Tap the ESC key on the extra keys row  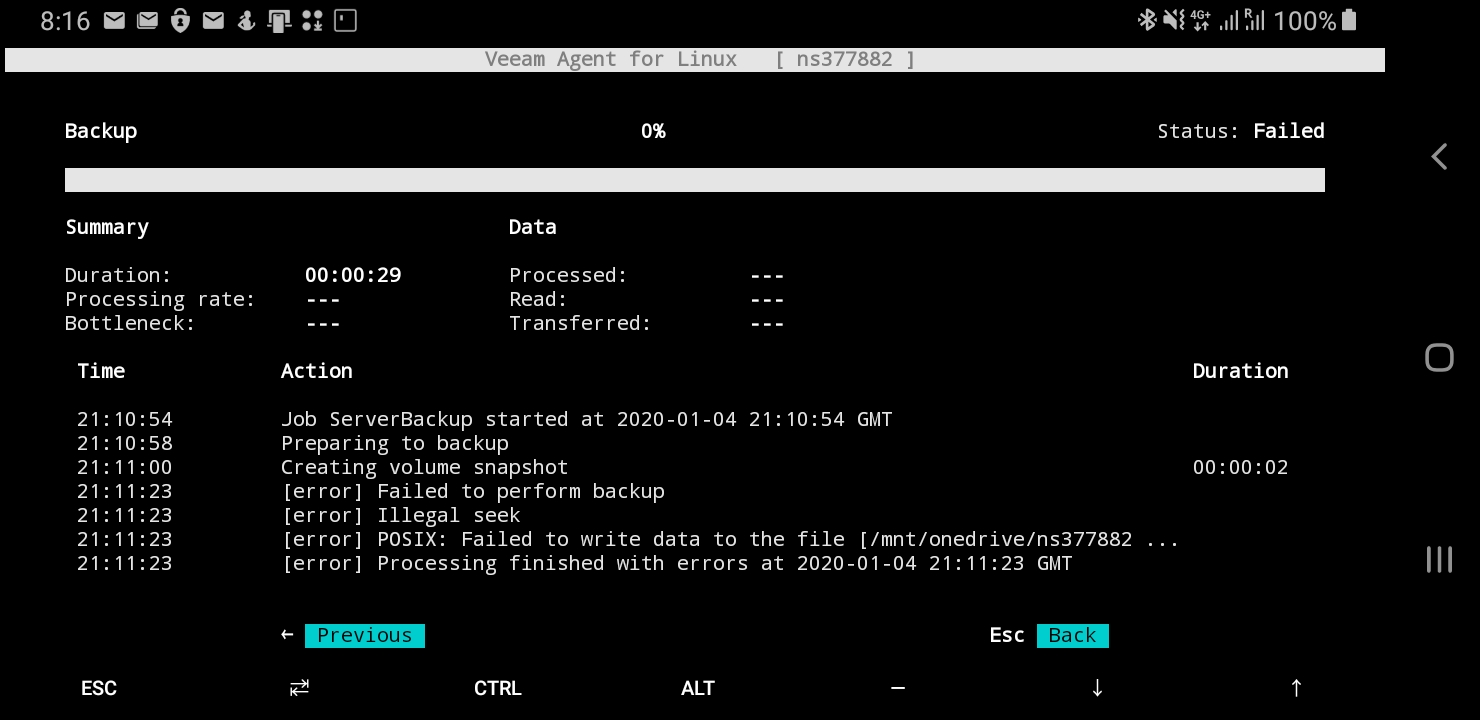point(99,688)
